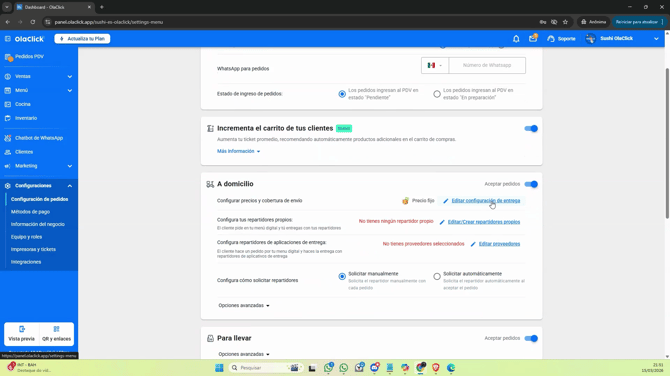
Task: Click the QR y enlaces icon
Action: coord(56,329)
